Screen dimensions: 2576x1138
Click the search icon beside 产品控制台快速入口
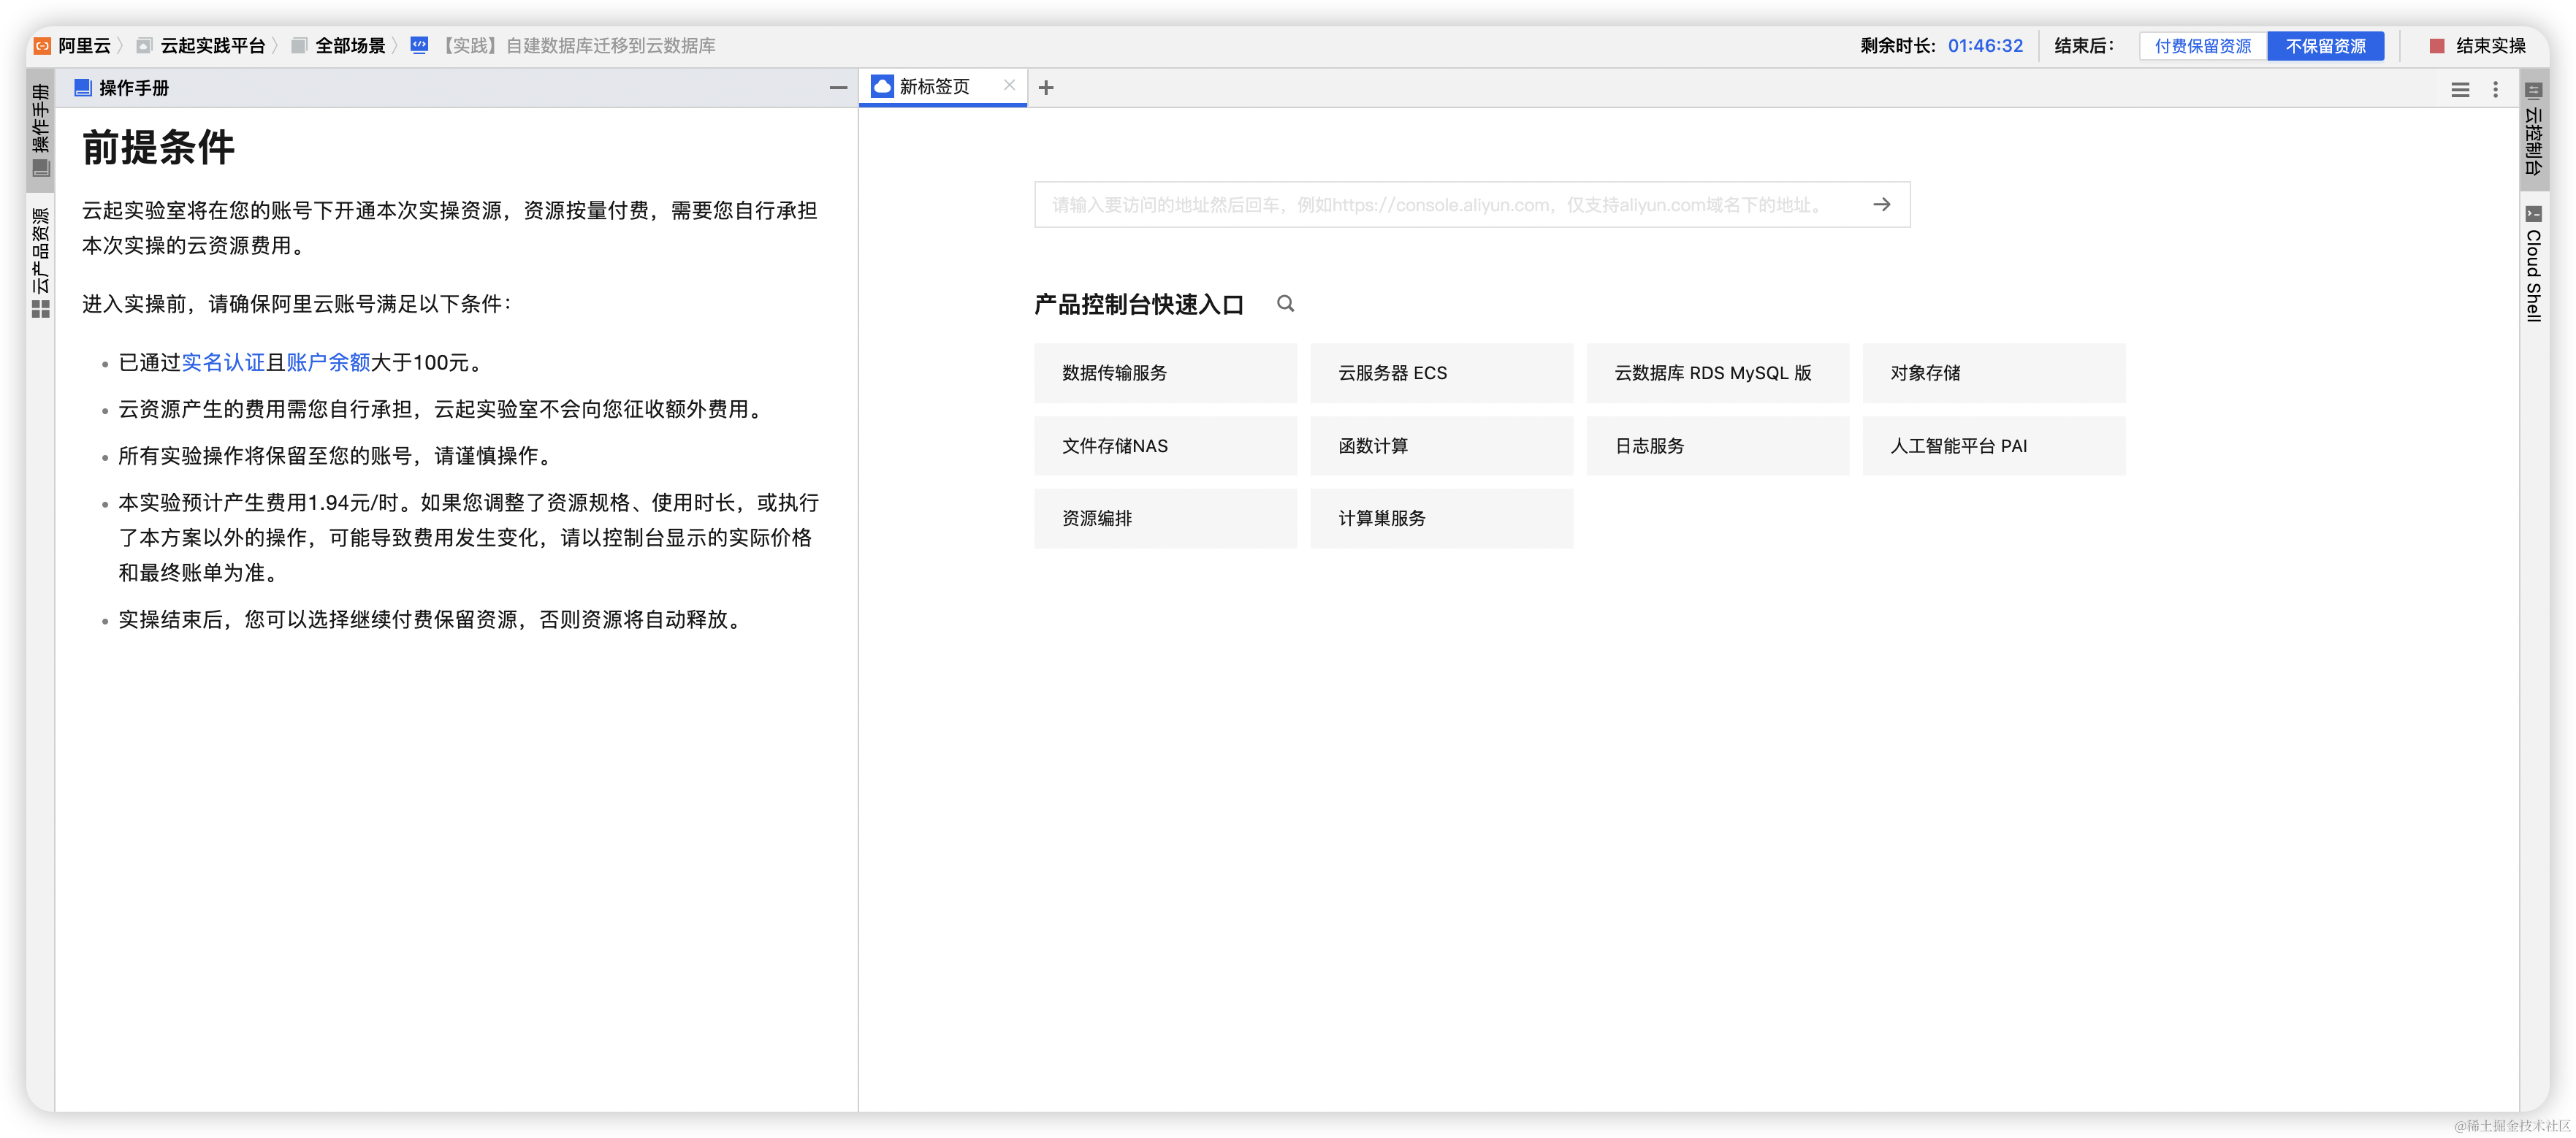pyautogui.click(x=1285, y=304)
